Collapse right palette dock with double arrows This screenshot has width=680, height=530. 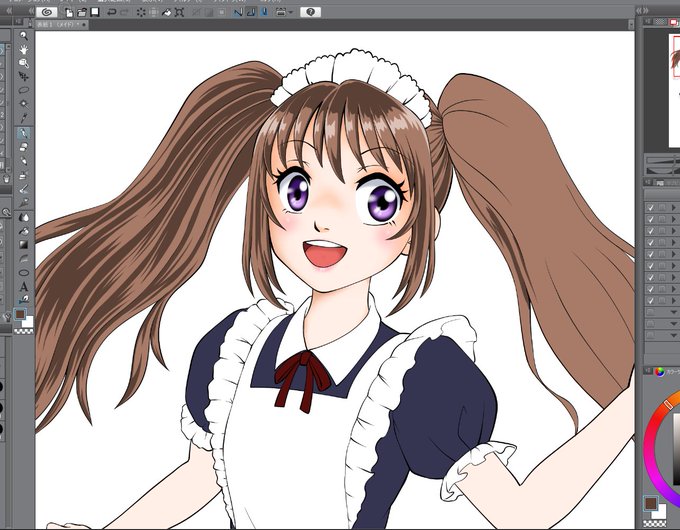click(x=642, y=10)
